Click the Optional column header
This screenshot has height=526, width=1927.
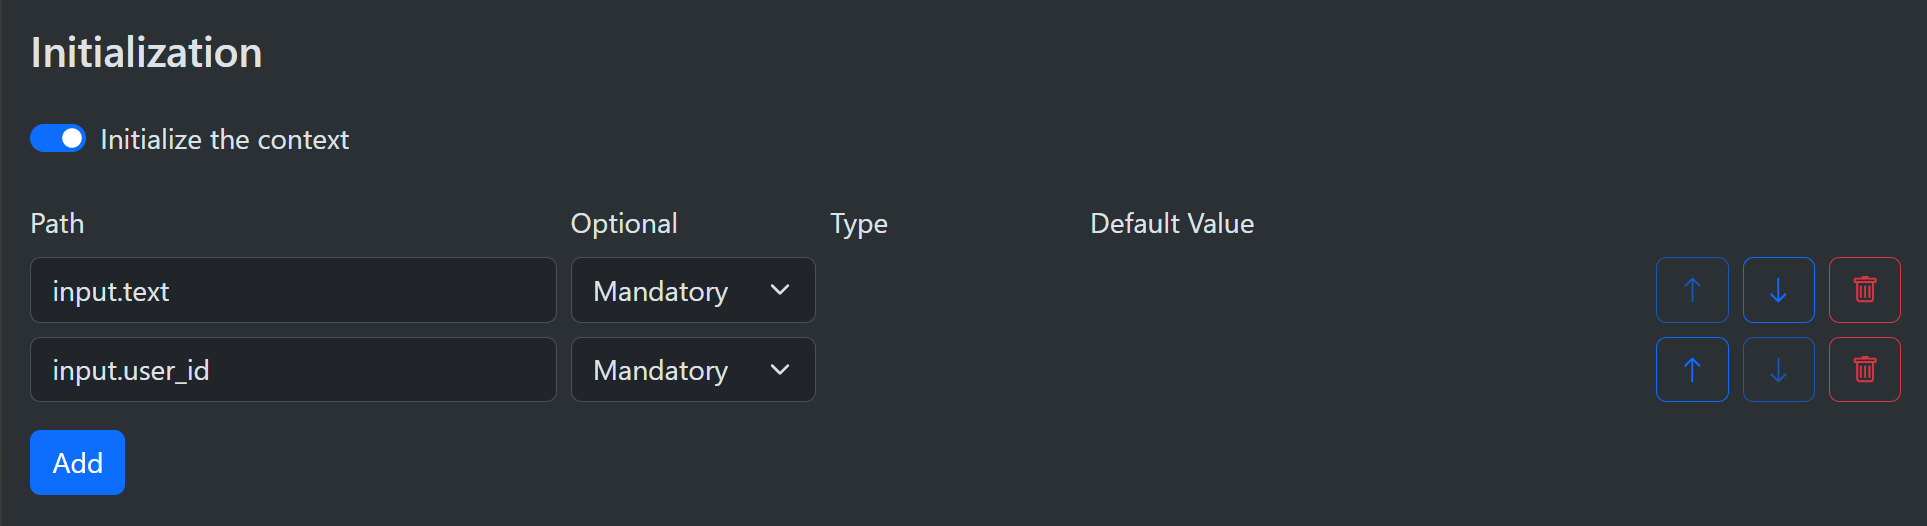624,223
